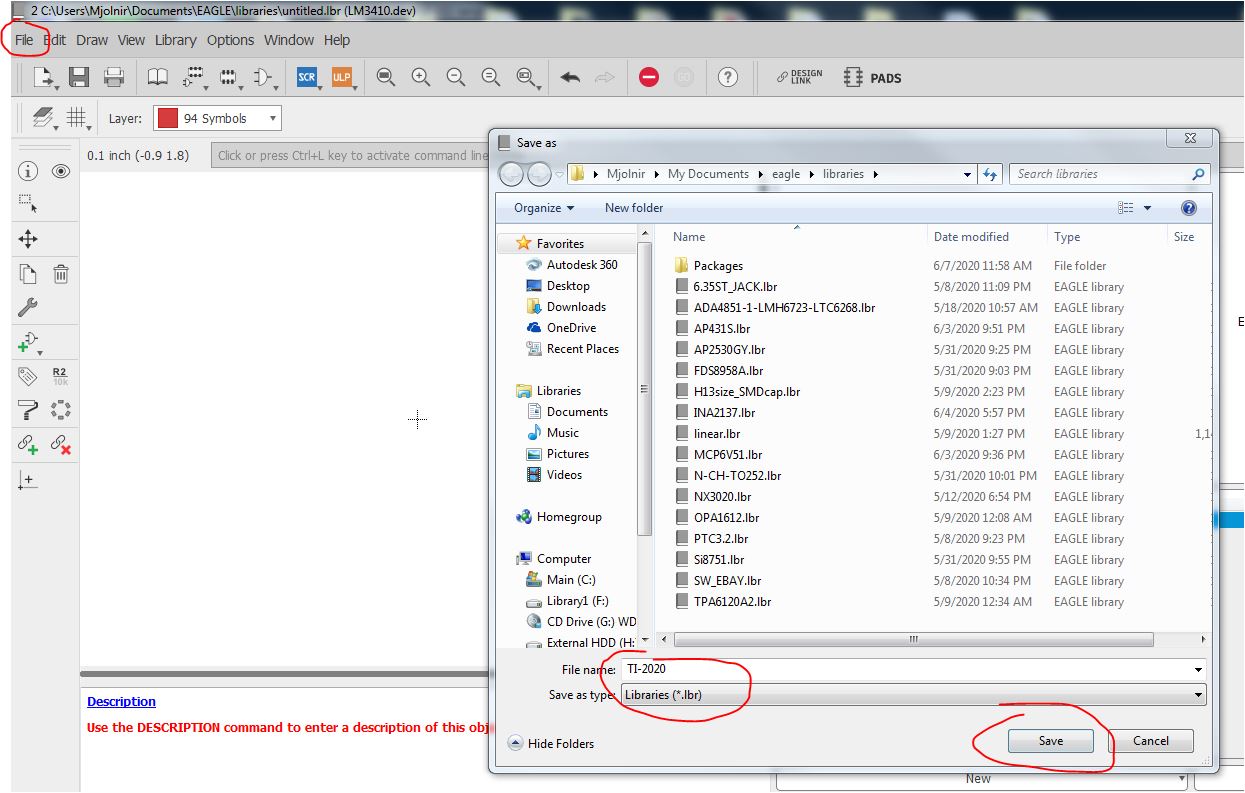Open the Library menu
The height and width of the screenshot is (793, 1245).
point(175,40)
